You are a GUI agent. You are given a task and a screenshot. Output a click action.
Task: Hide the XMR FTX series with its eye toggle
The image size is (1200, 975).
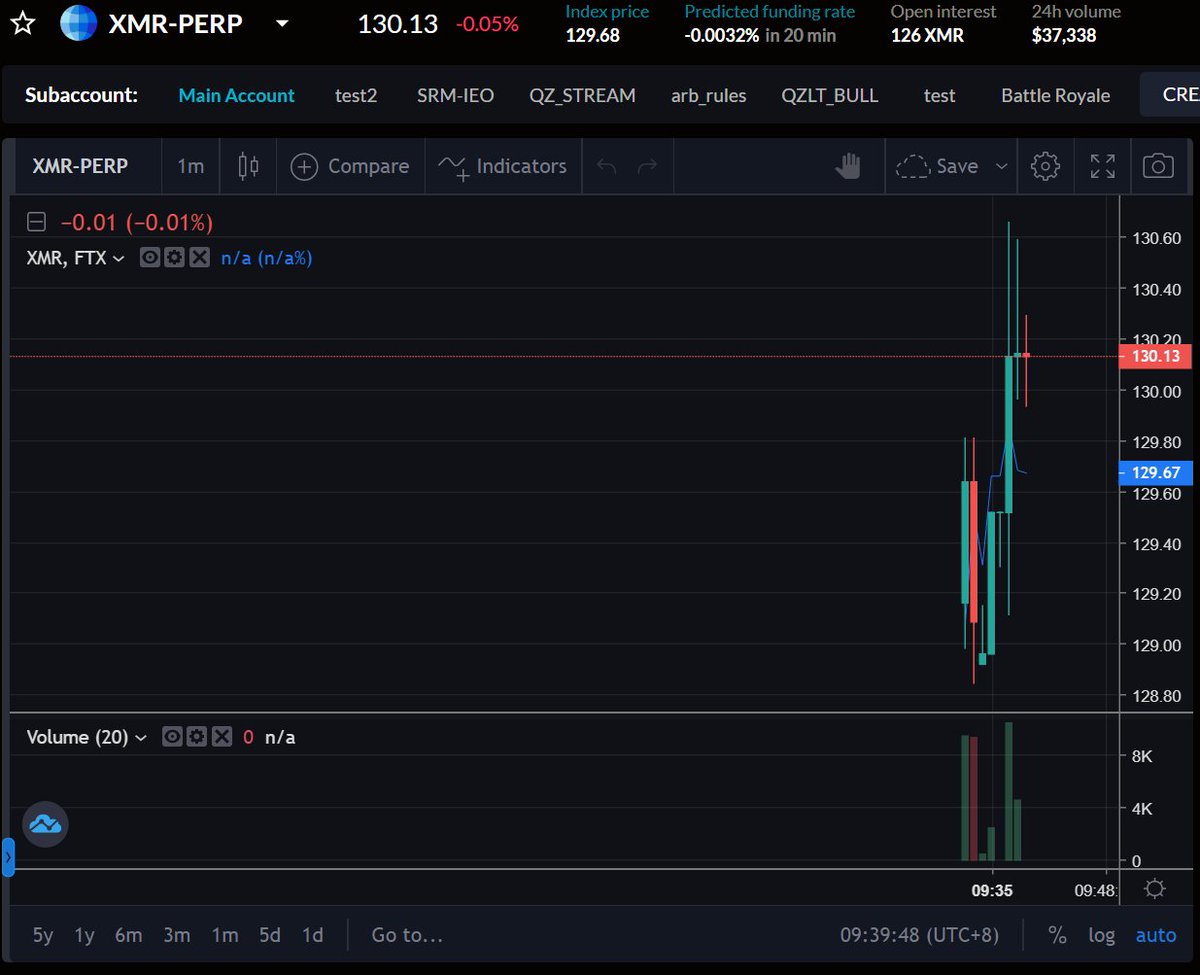coord(150,257)
